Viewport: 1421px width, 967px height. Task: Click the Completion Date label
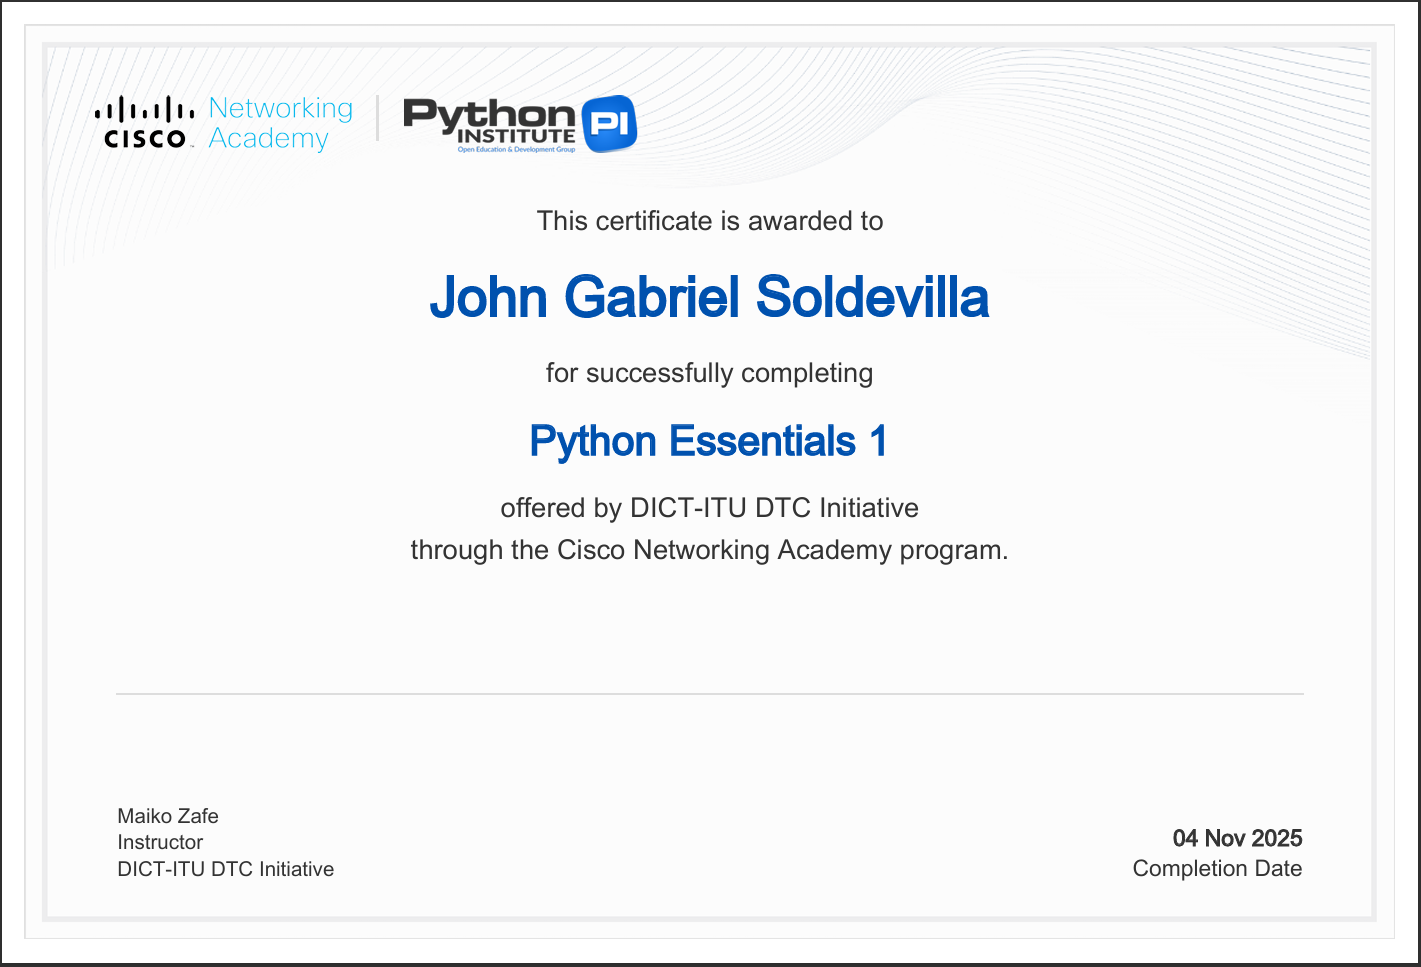point(1217,869)
